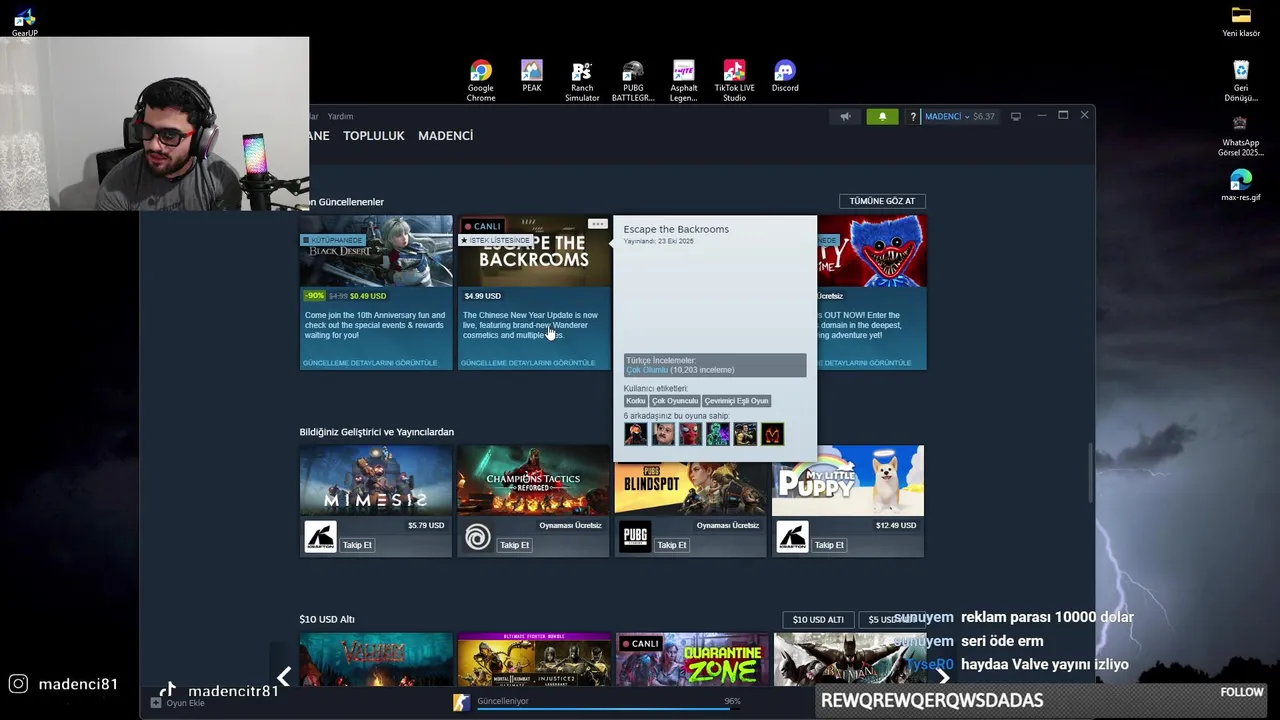This screenshot has height=720, width=1280.
Task: Open Quarantine Zone thumbnail
Action: pos(692,659)
